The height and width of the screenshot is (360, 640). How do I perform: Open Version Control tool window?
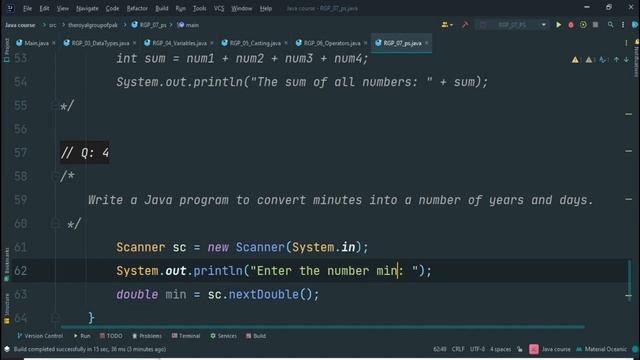click(x=40, y=336)
